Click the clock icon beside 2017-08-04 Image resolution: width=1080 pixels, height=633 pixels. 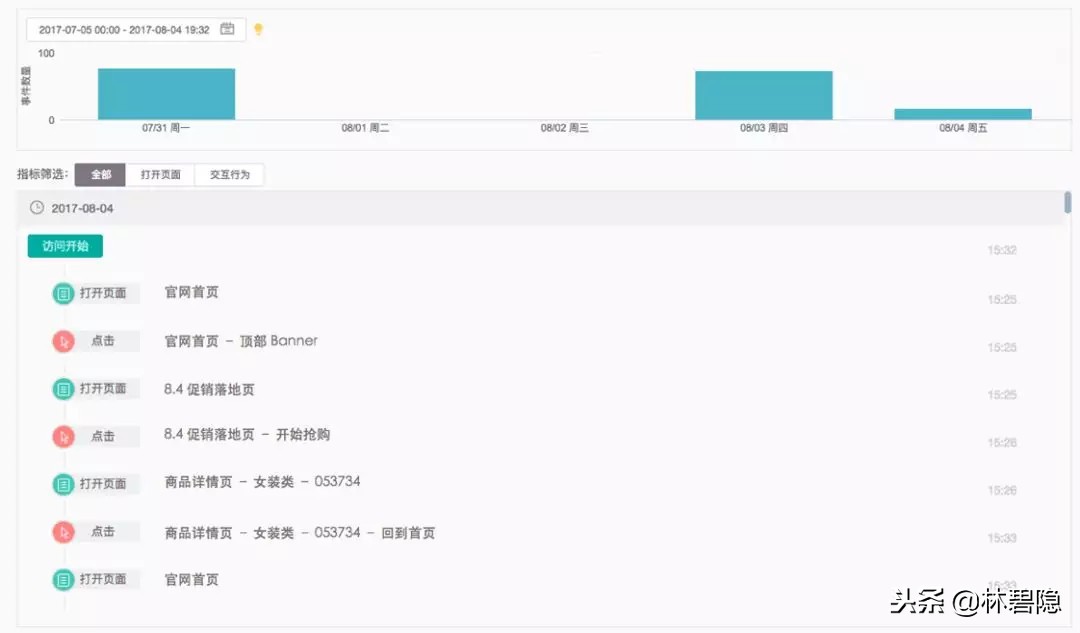click(x=37, y=207)
